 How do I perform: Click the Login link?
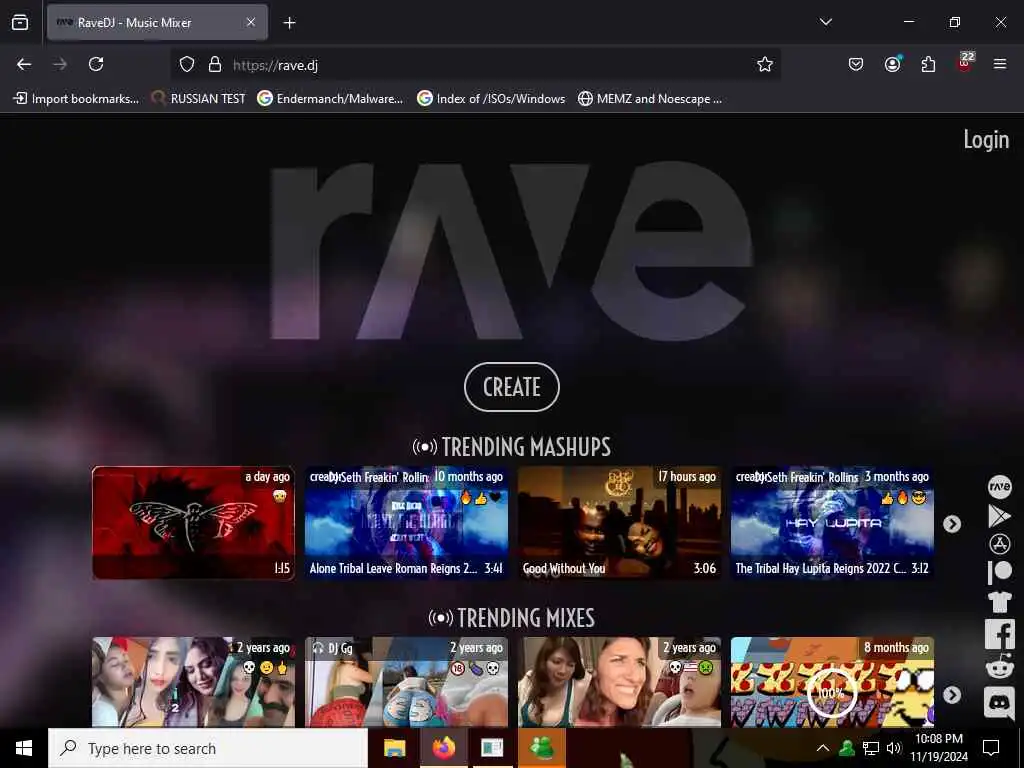click(986, 139)
